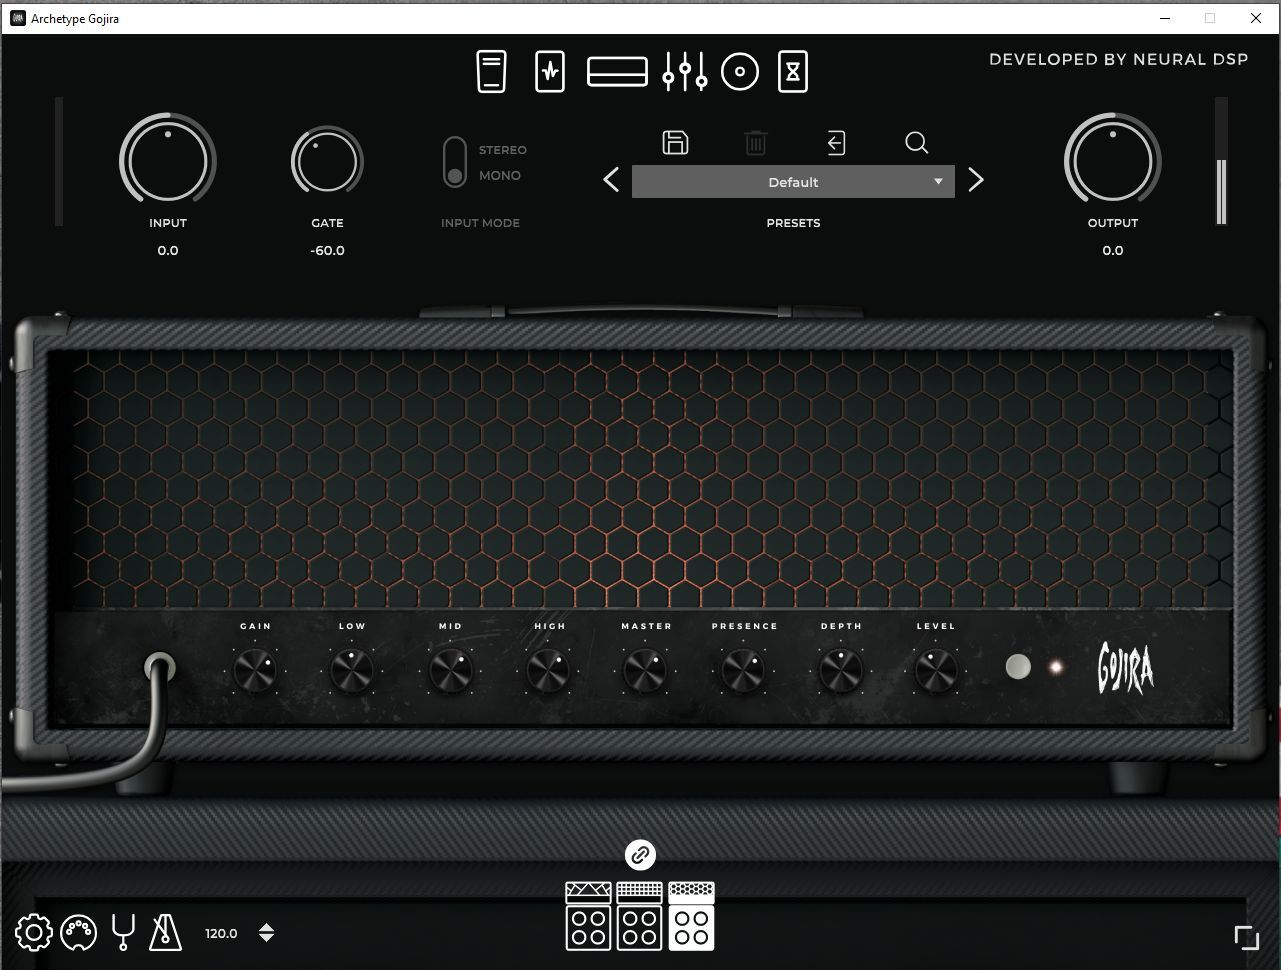Screen dimensions: 1281x970
Task: Close the Archetype Gojira window
Action: (1256, 18)
